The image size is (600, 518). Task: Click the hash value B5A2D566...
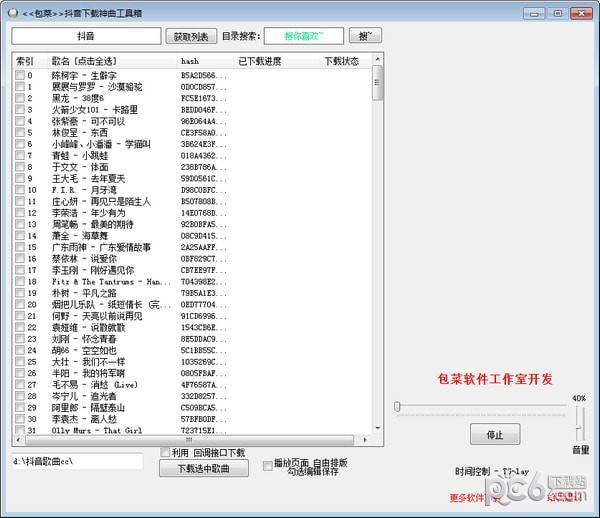pyautogui.click(x=204, y=75)
